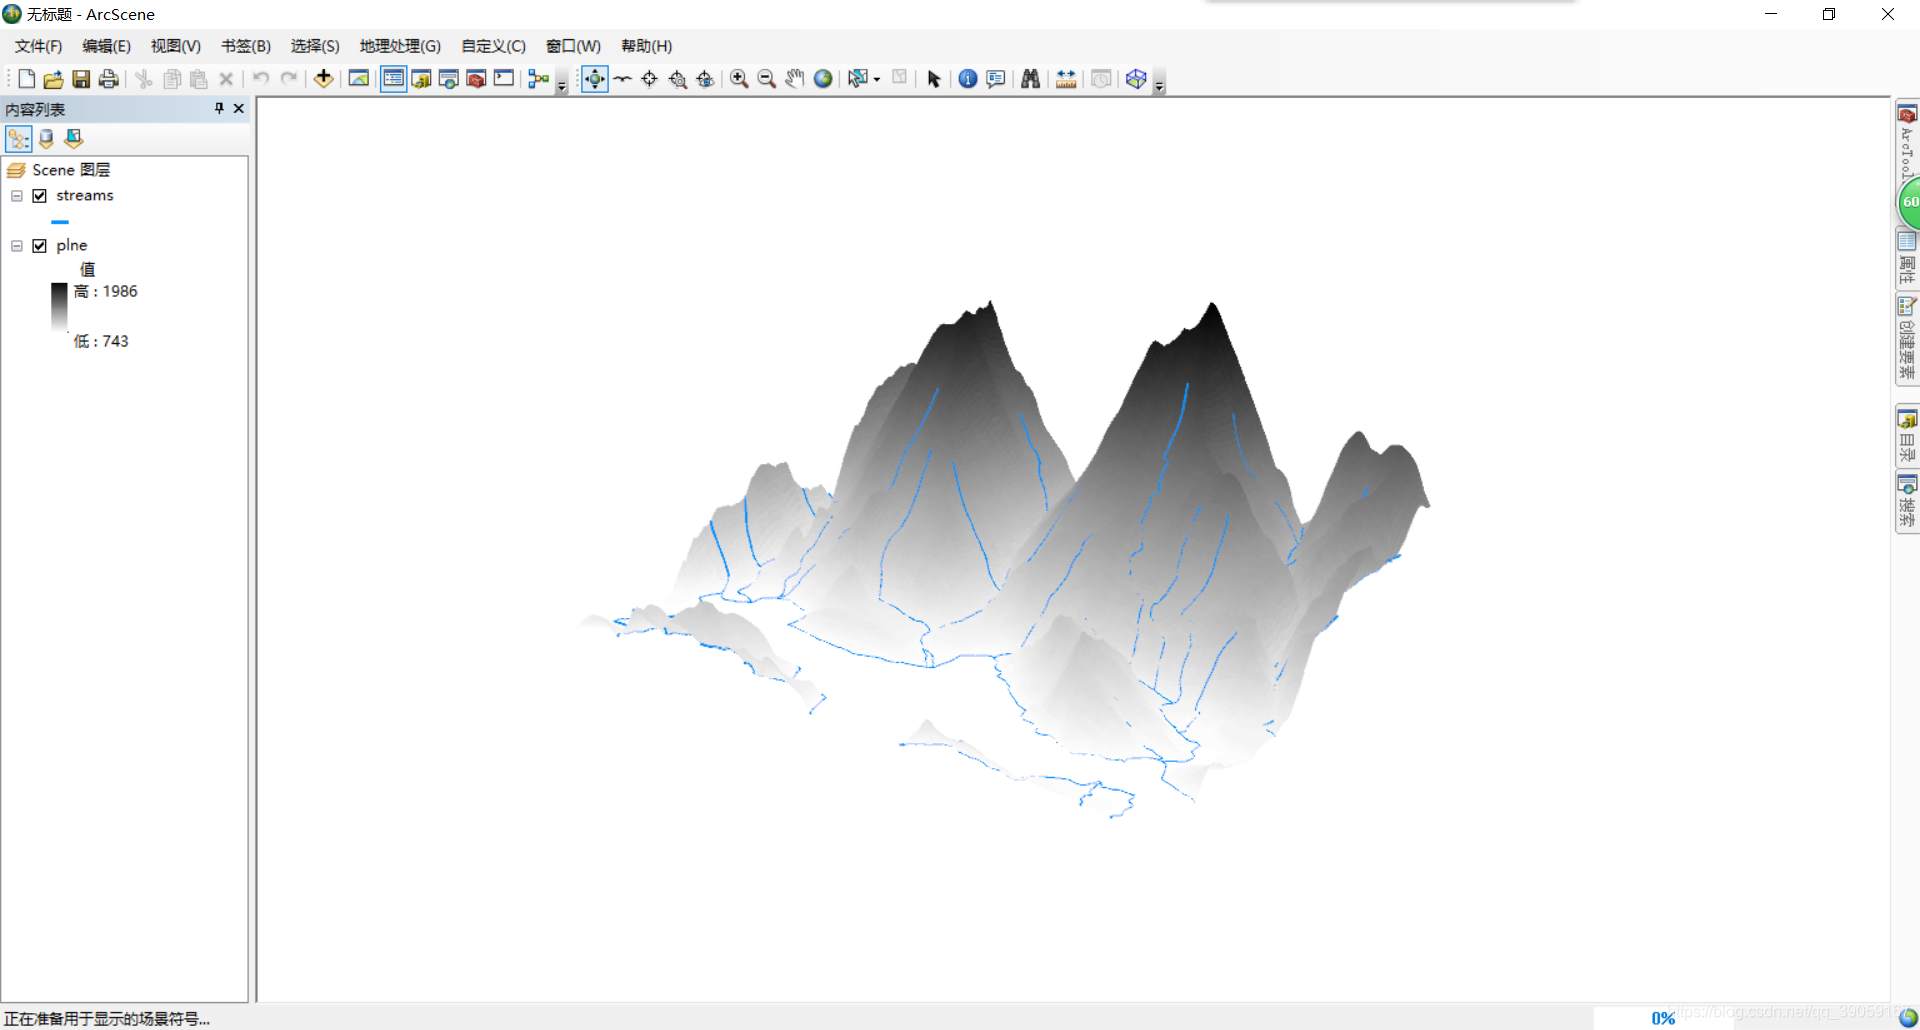This screenshot has width=1920, height=1030.
Task: Collapse the streams layer legend
Action: pyautogui.click(x=17, y=196)
